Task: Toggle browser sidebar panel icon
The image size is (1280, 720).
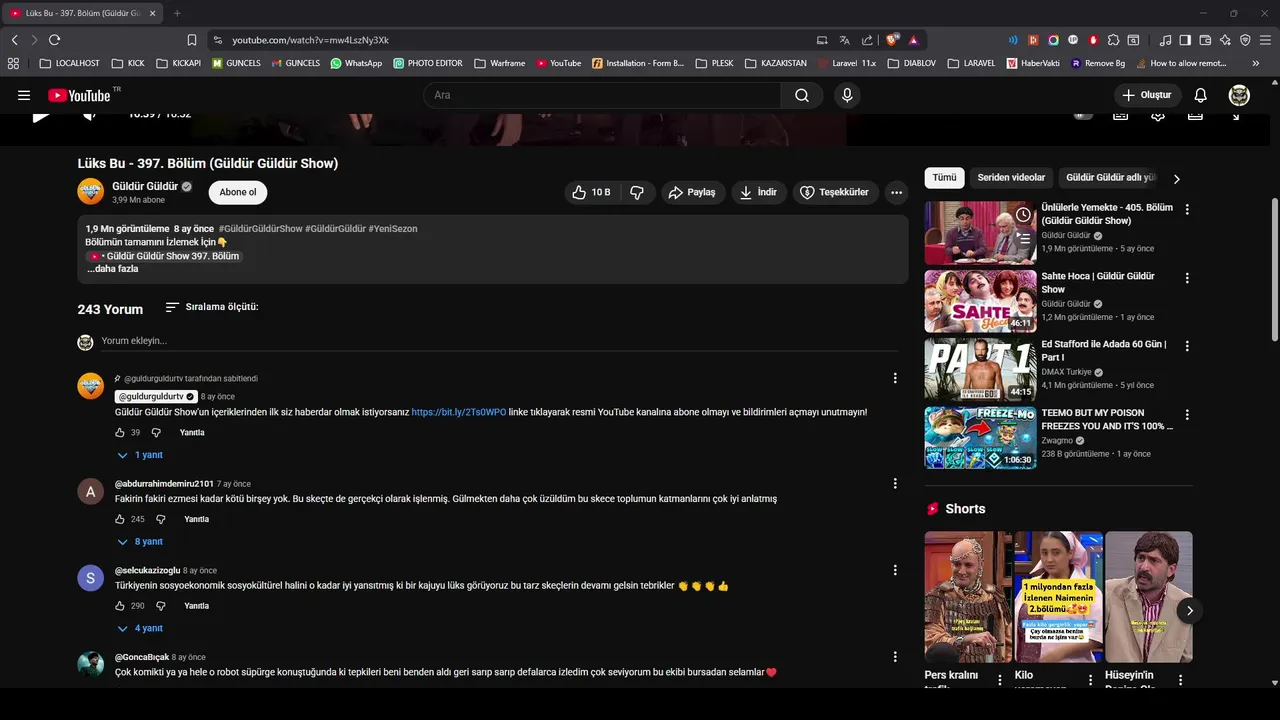Action: (x=1185, y=40)
